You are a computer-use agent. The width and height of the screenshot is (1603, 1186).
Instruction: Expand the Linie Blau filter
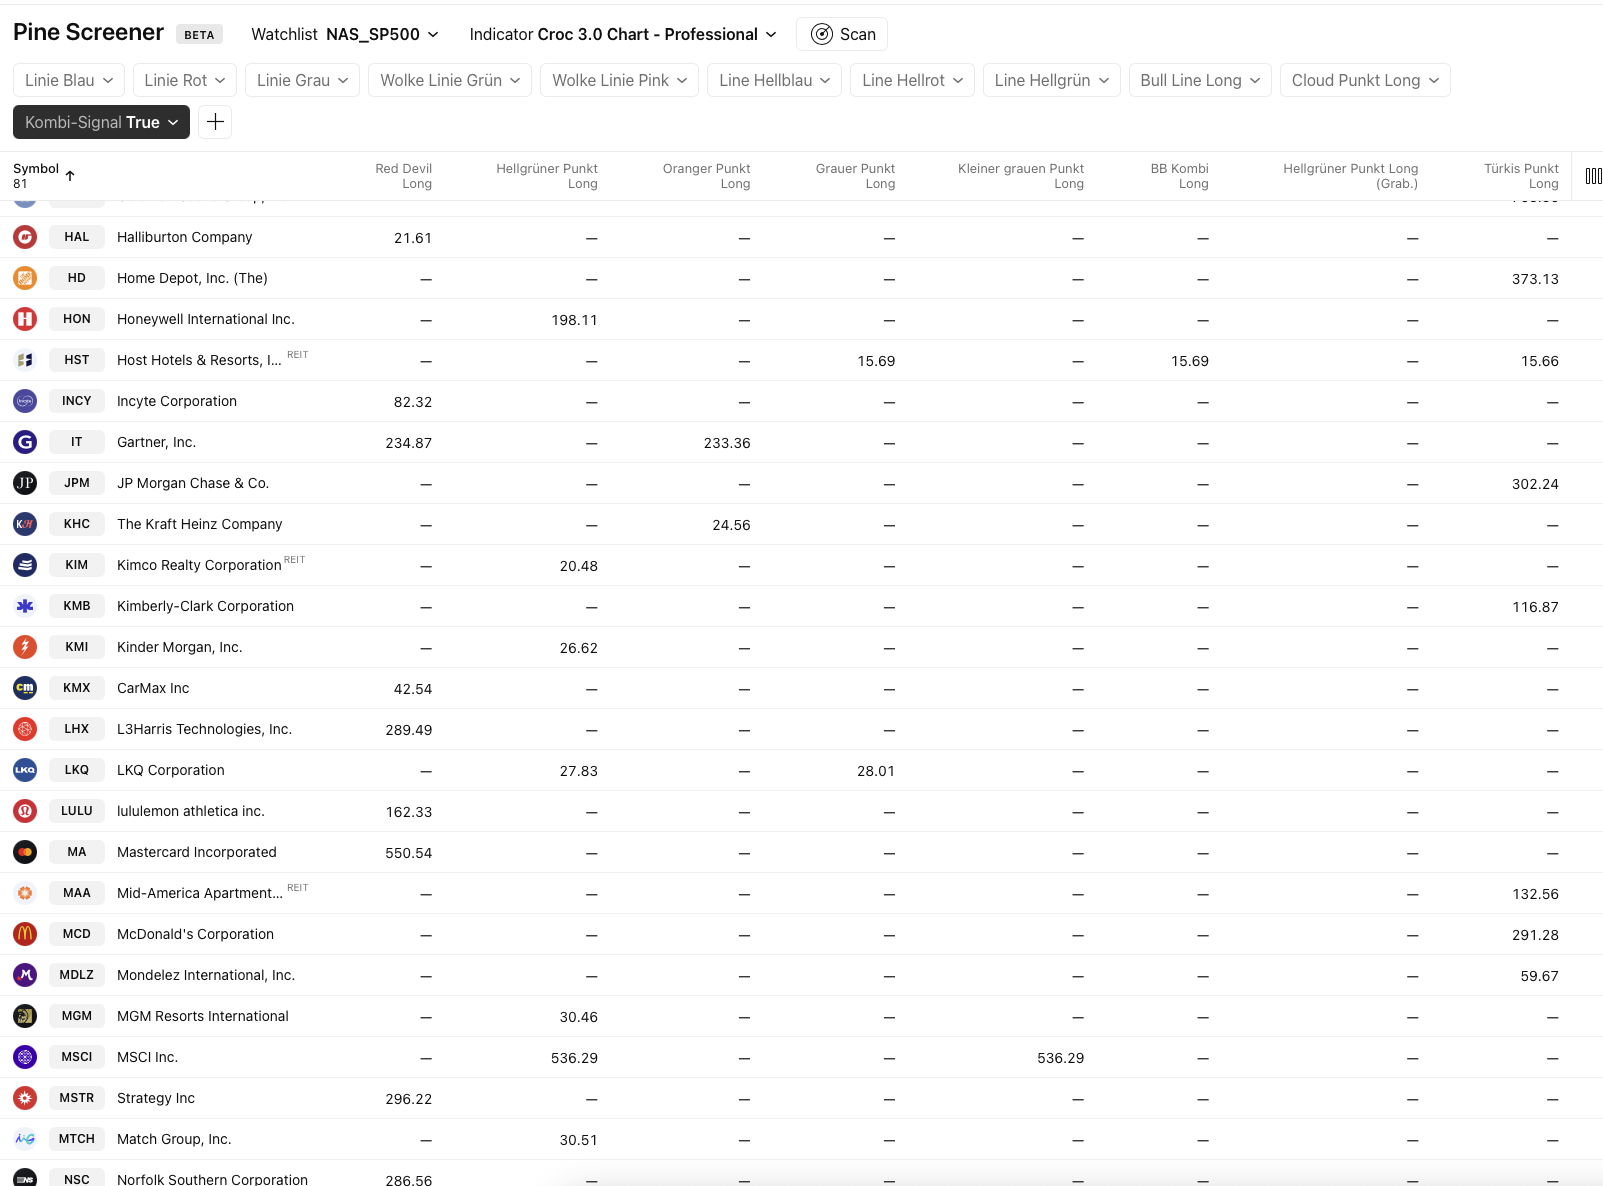point(69,80)
